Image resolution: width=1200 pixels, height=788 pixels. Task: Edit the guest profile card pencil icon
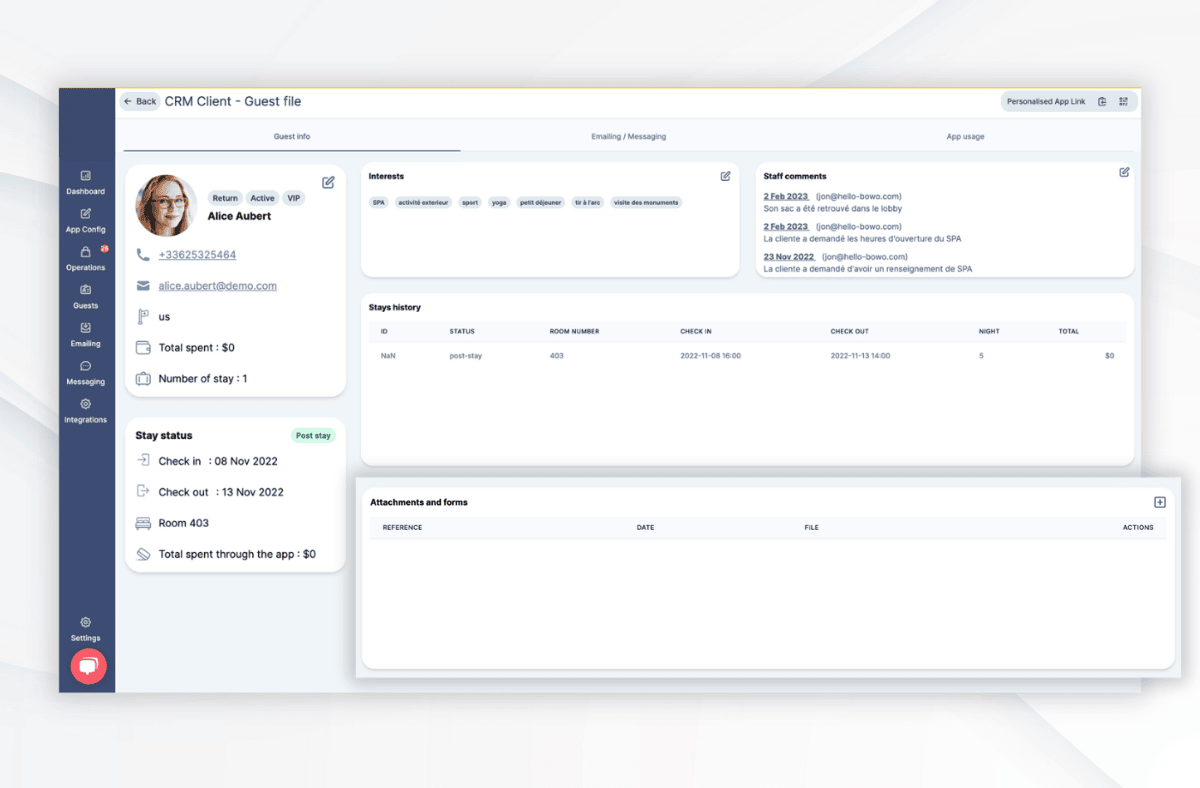coord(328,182)
